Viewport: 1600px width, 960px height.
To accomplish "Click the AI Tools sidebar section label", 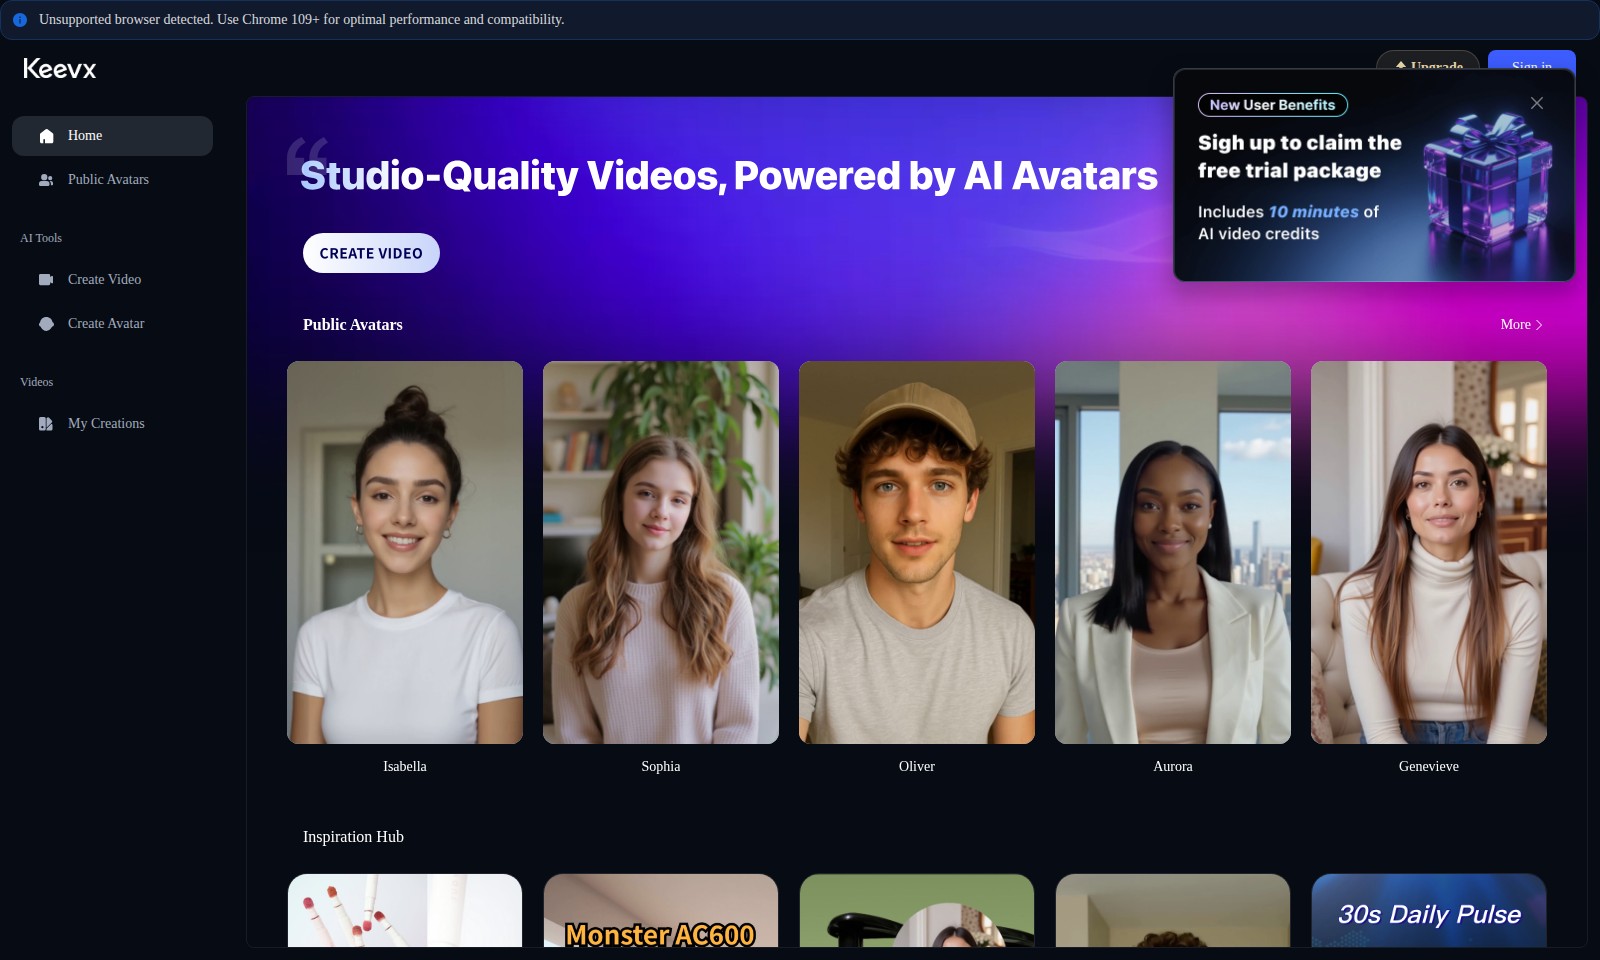I will pos(41,238).
